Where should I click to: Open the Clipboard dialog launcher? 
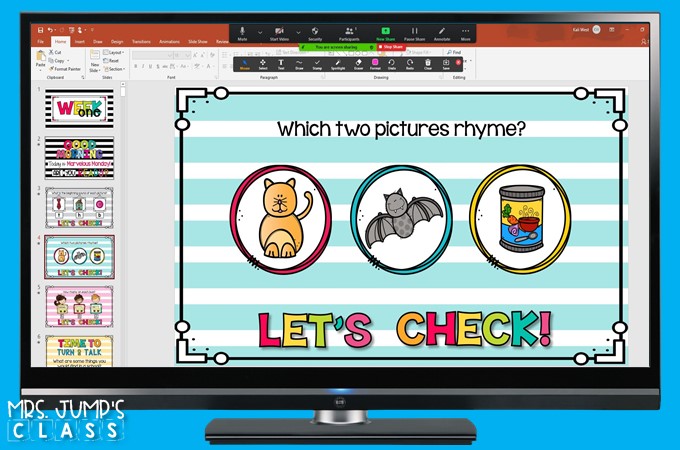(x=83, y=77)
